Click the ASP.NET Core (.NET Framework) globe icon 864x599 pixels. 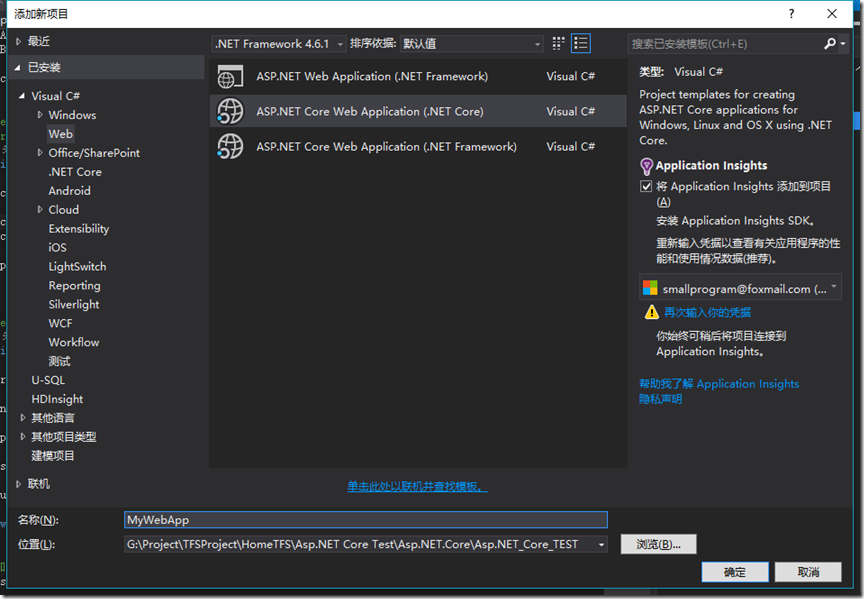pos(230,147)
